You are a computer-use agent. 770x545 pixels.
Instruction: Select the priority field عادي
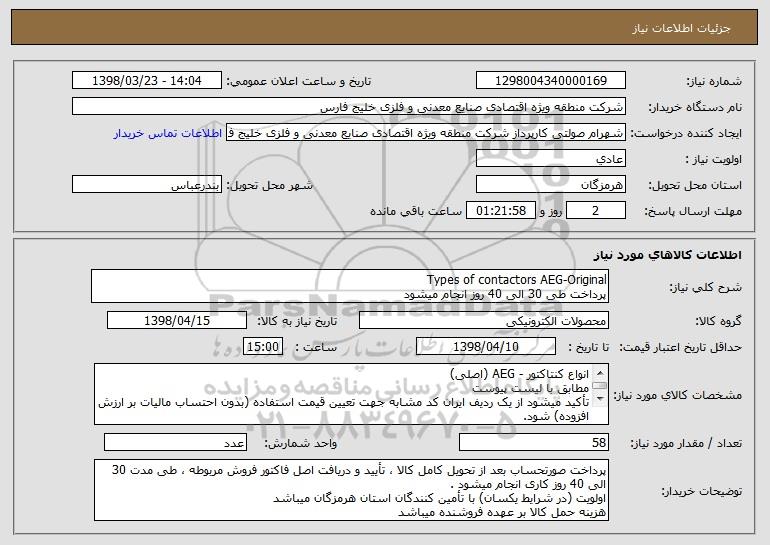coord(550,158)
